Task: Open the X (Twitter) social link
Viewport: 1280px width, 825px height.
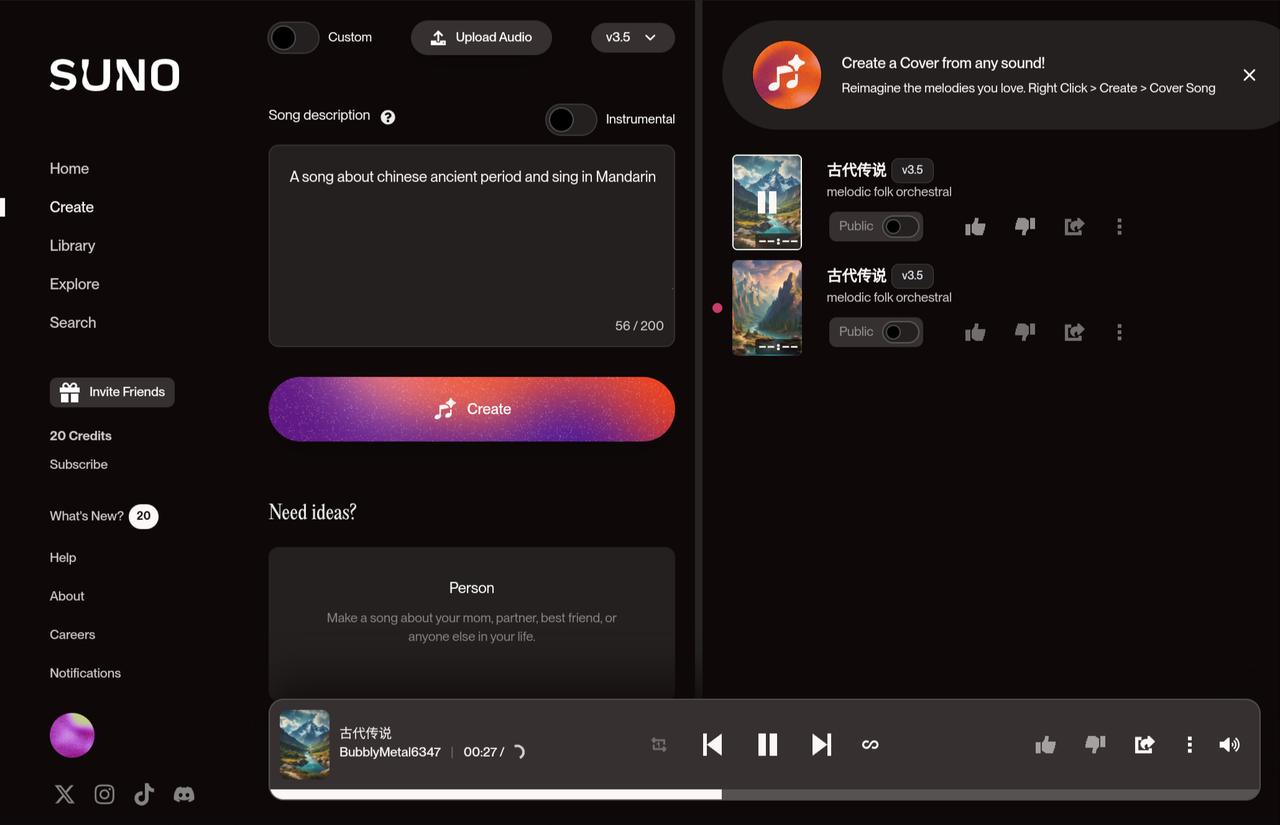Action: click(x=64, y=794)
